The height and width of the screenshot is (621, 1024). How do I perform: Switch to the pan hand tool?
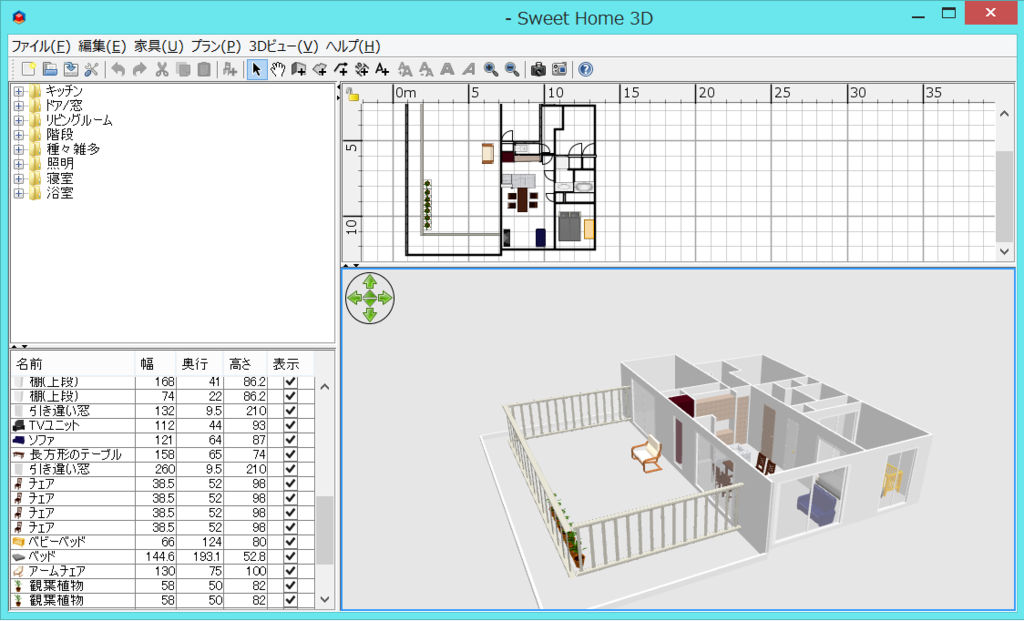click(278, 69)
